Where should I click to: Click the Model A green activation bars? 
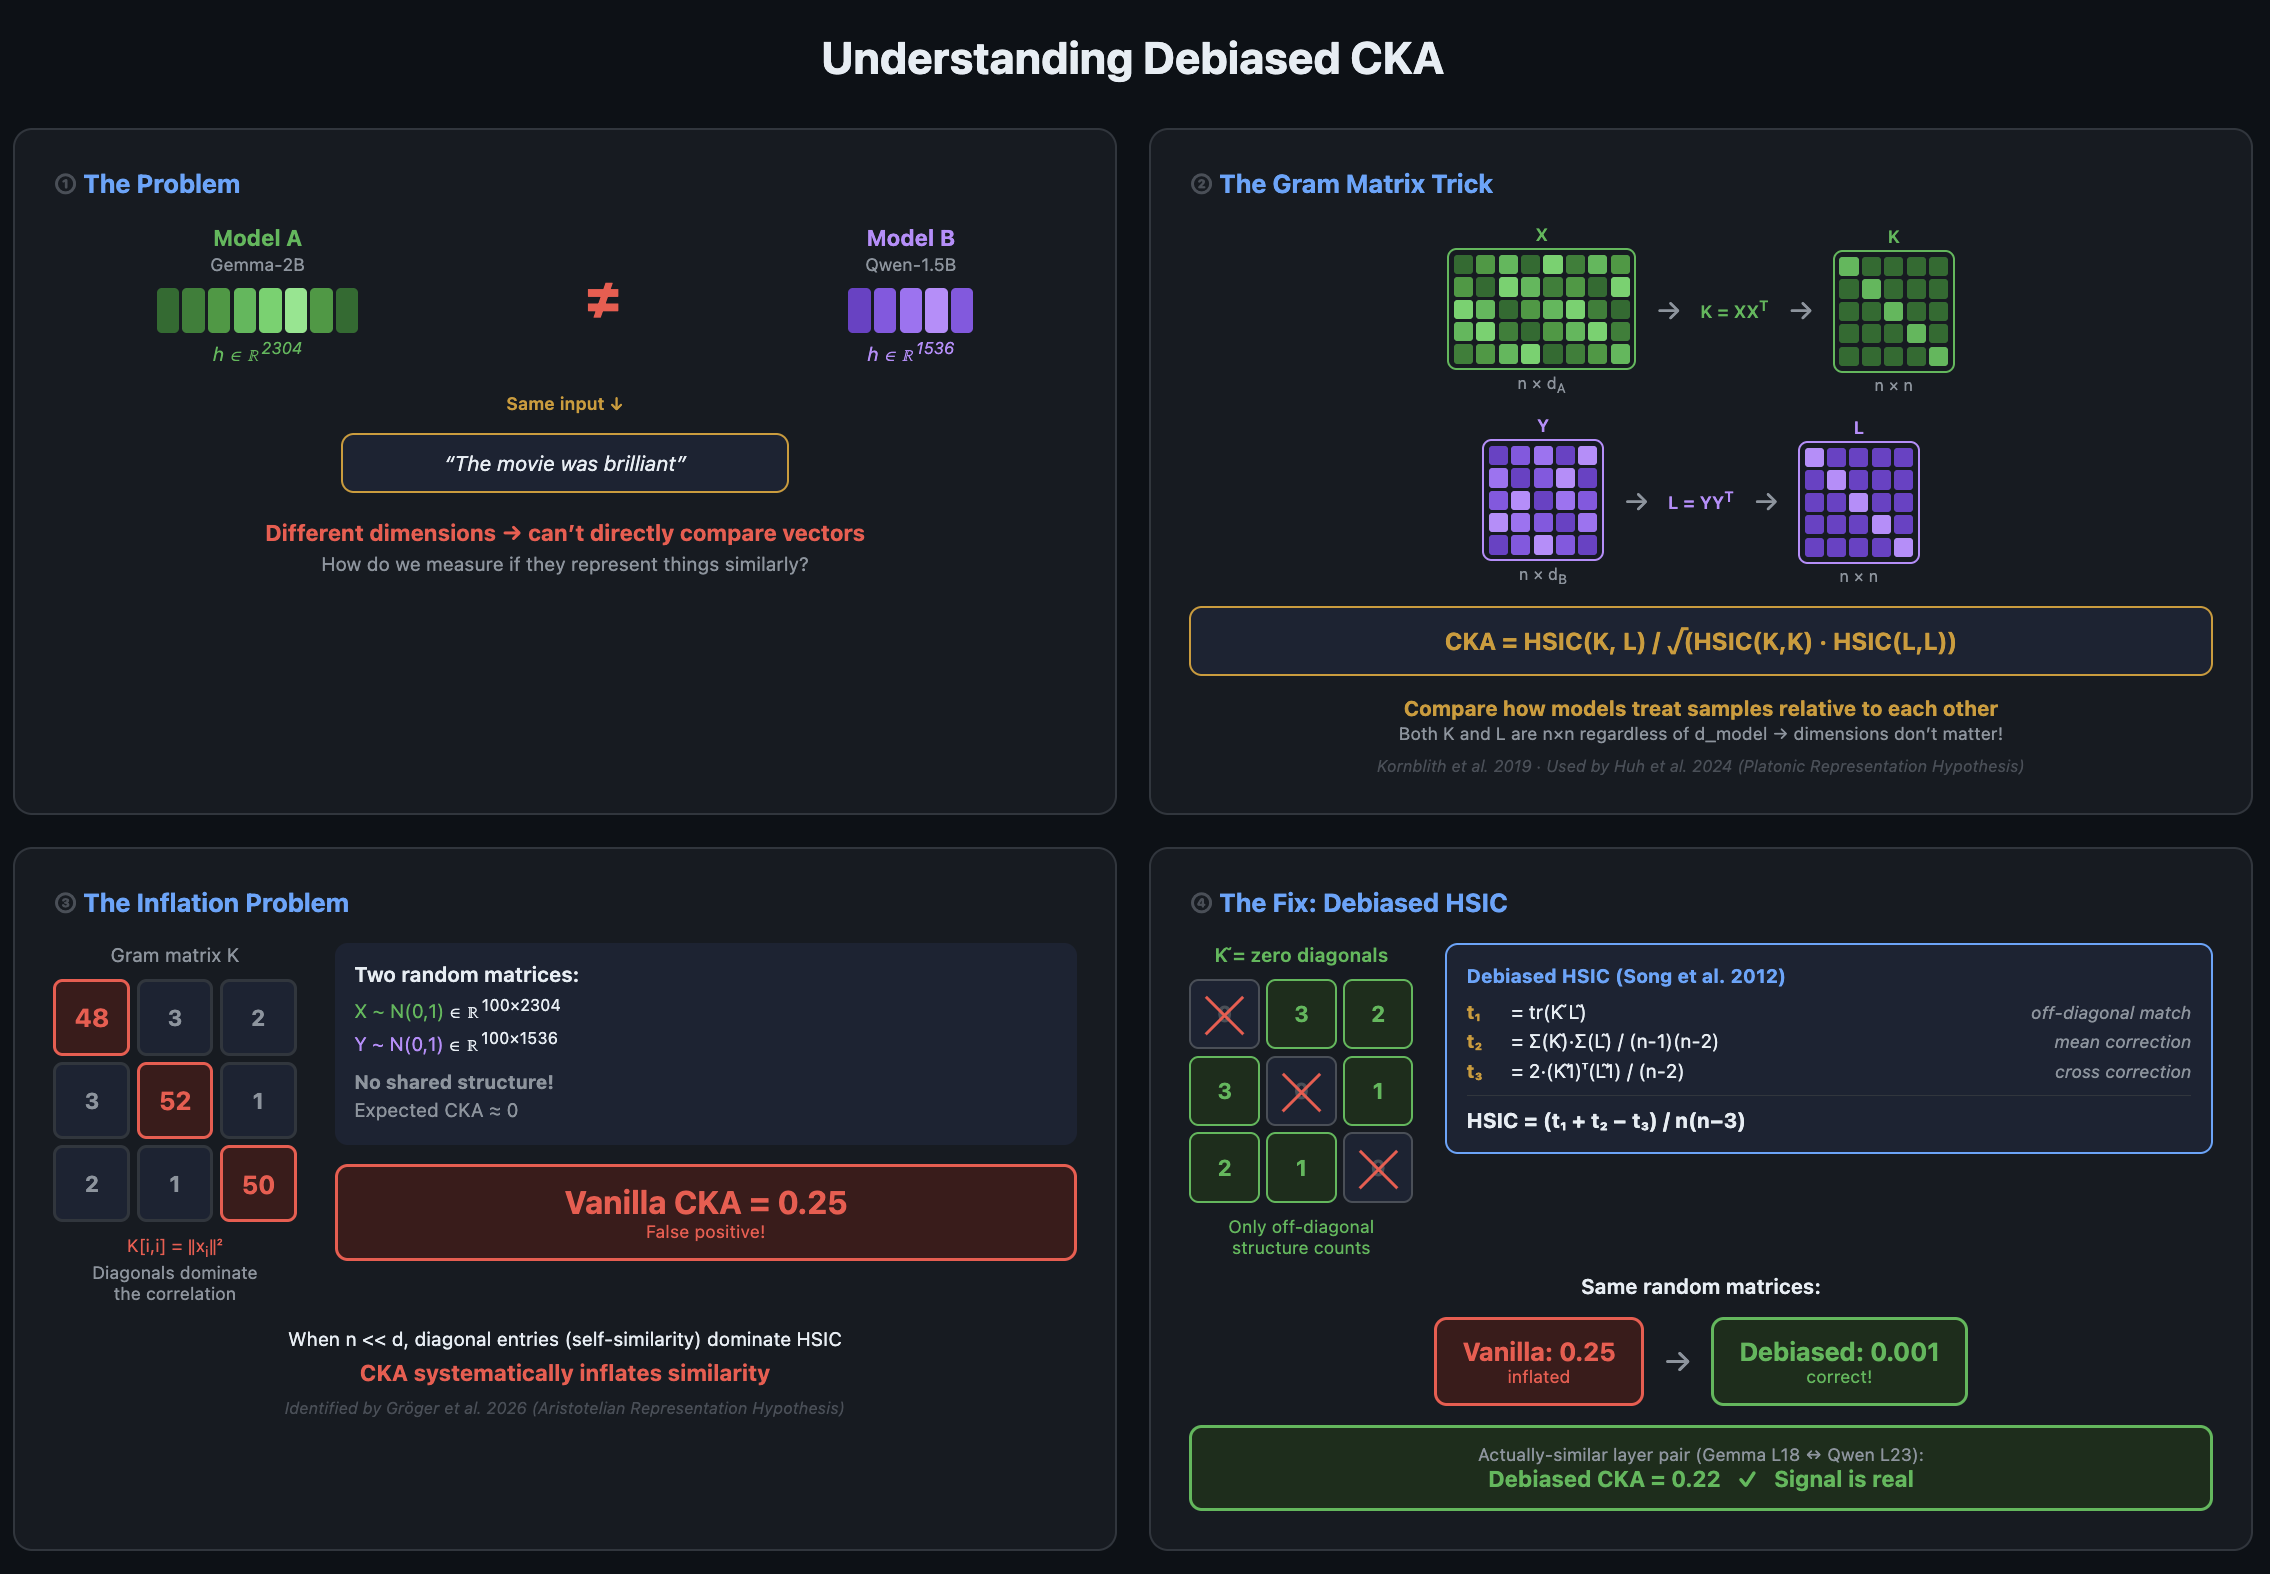point(257,310)
